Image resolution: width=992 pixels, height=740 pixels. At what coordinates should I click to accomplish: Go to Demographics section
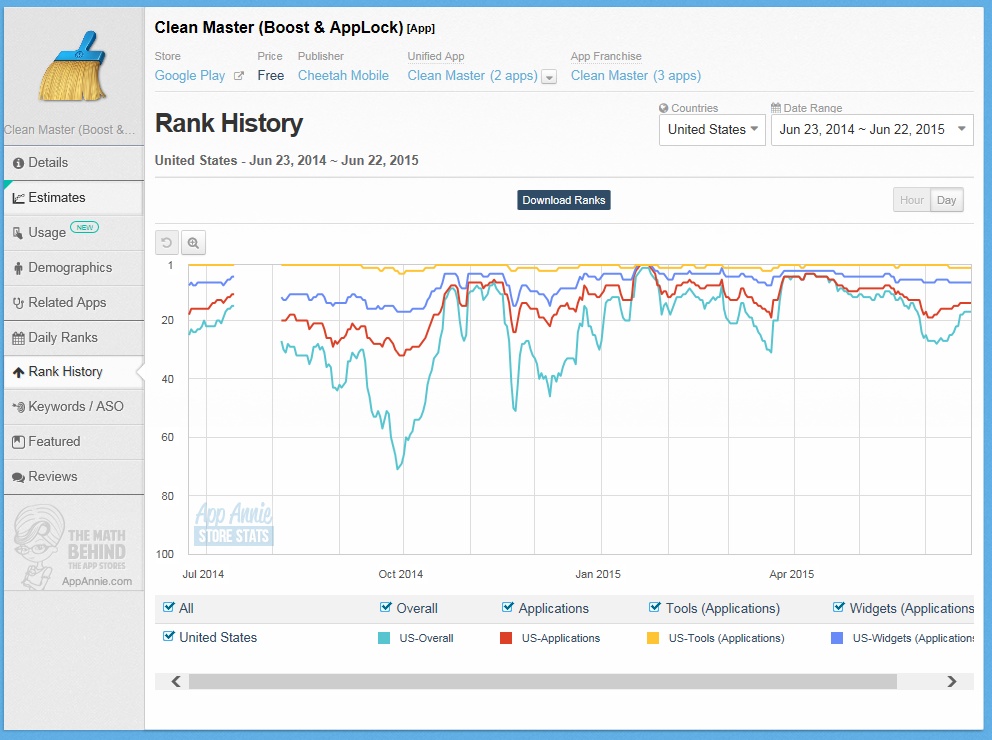(x=69, y=268)
